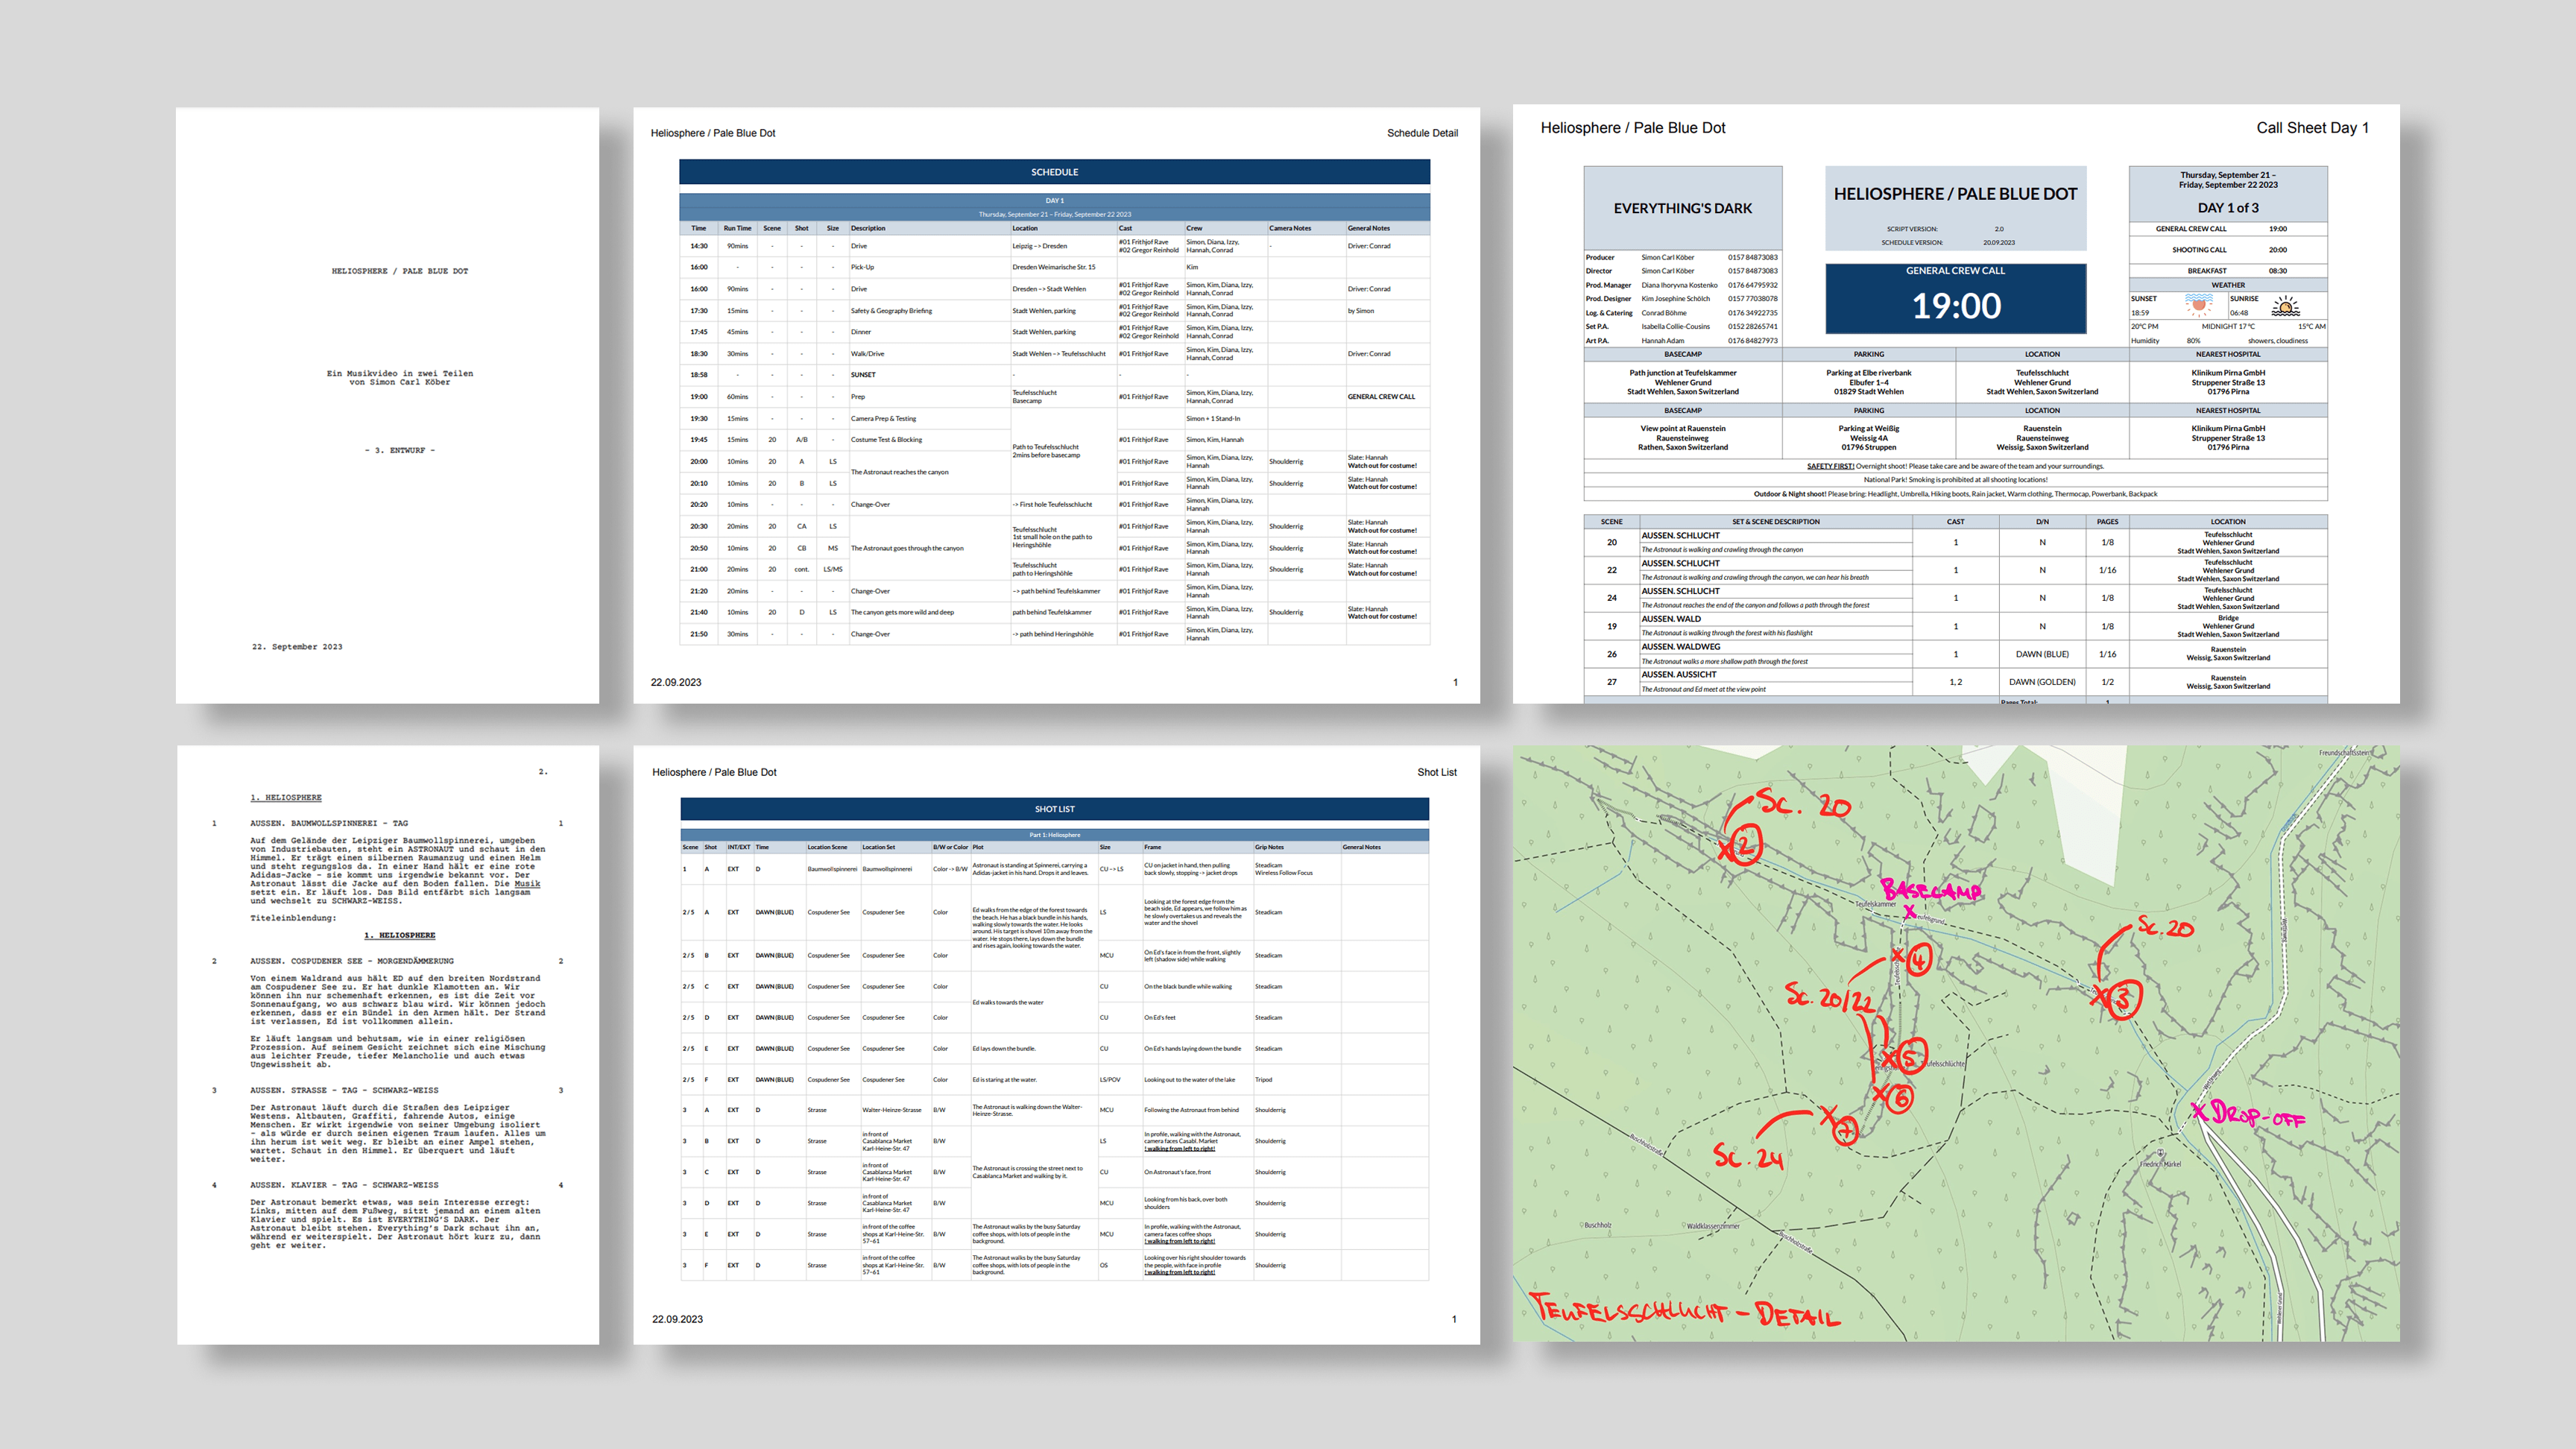Click the EVERYTHING'S DARK title box

1682,209
